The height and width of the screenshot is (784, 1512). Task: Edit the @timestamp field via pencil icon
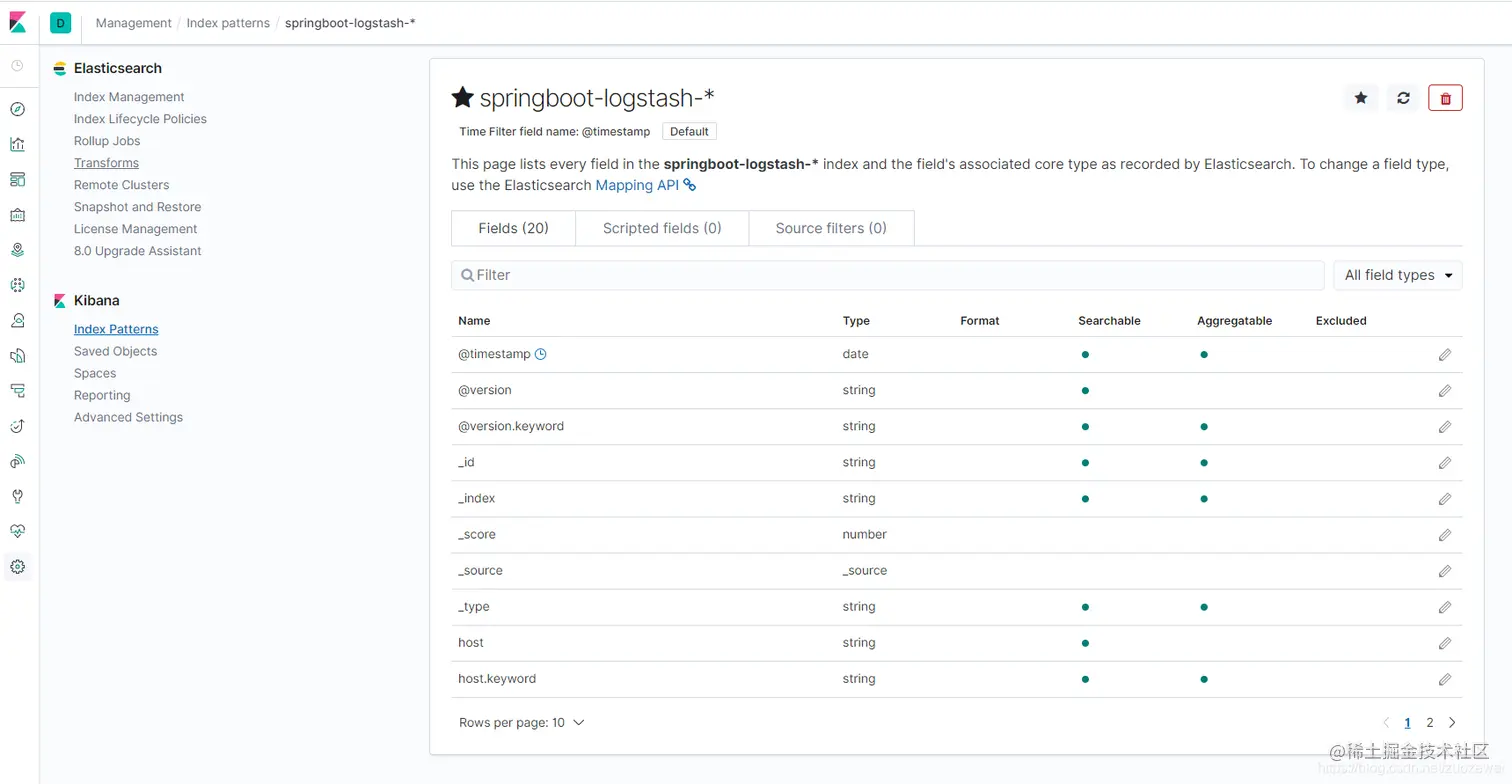pos(1445,355)
